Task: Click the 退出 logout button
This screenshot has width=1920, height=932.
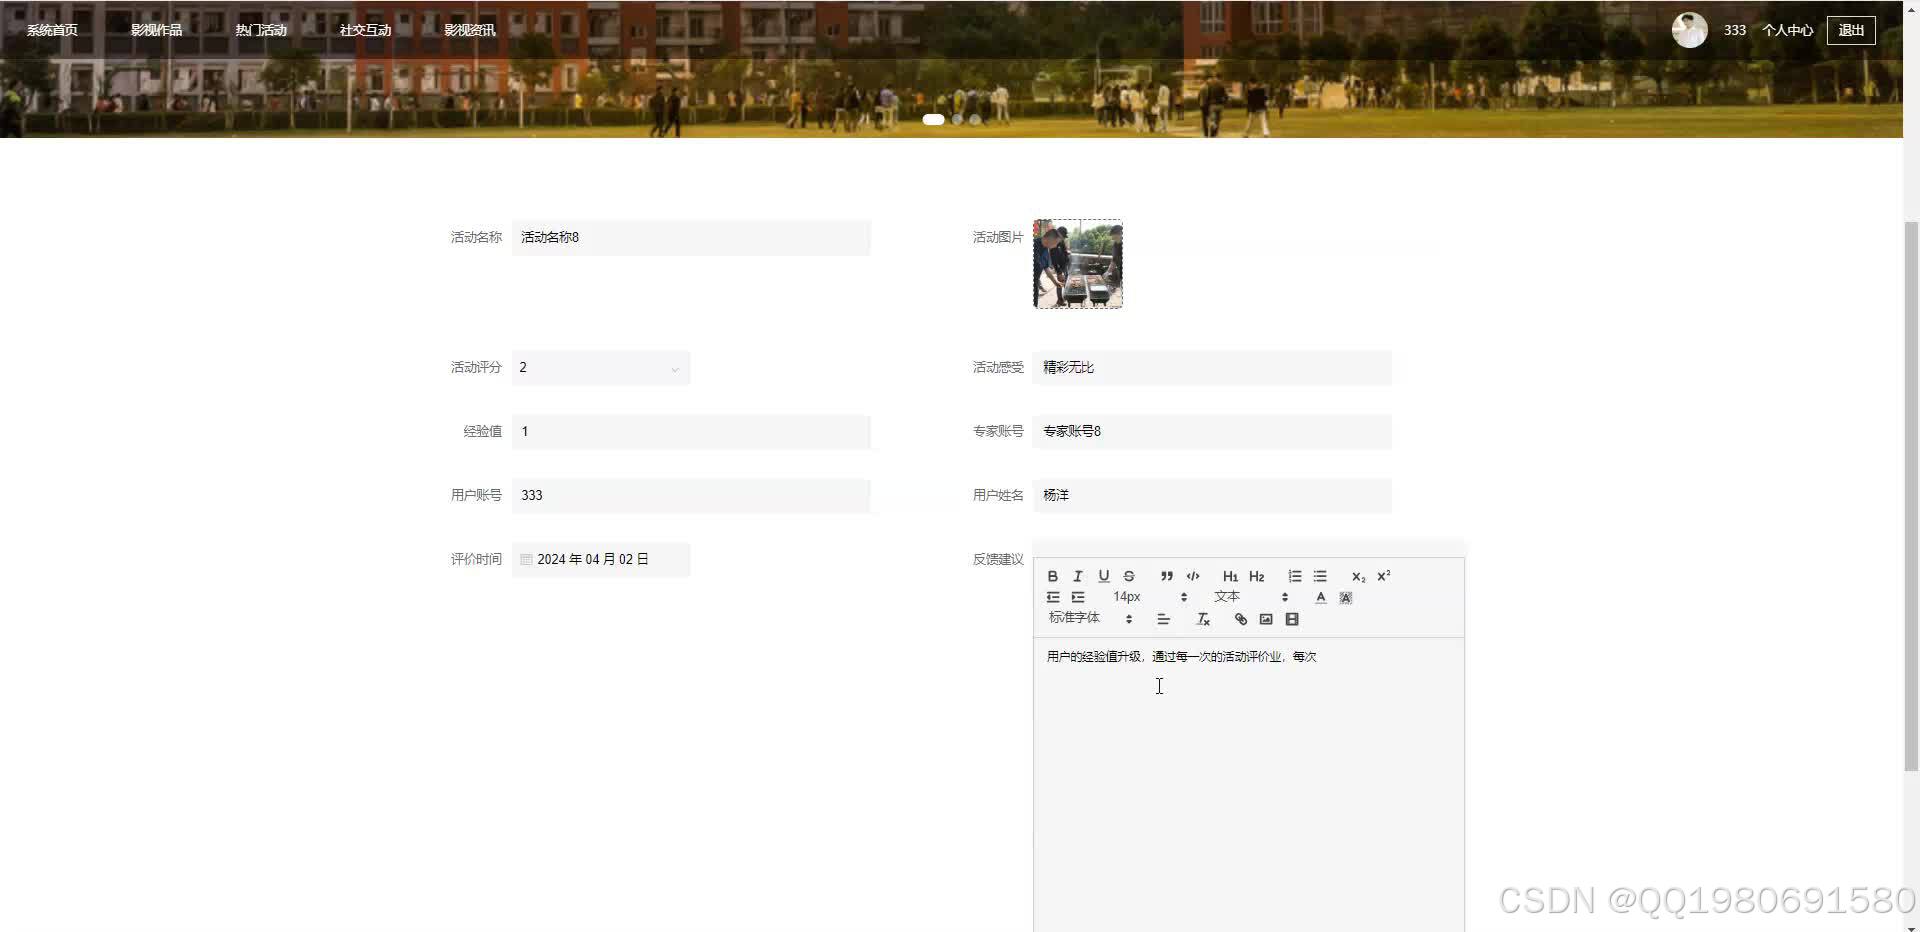Action: [1851, 30]
